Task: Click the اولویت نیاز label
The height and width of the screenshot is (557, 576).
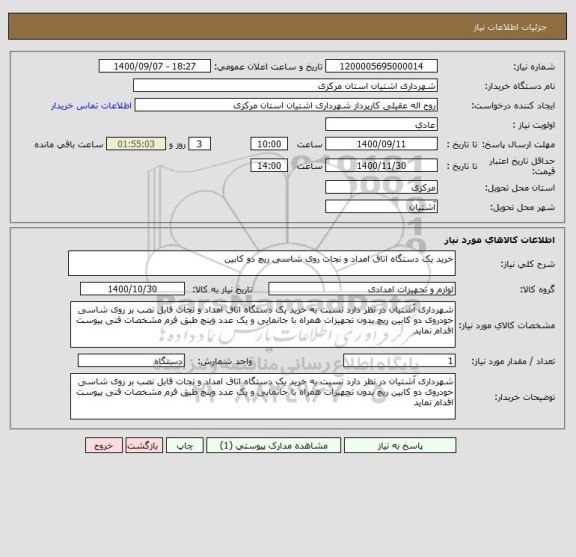Action: 534,125
